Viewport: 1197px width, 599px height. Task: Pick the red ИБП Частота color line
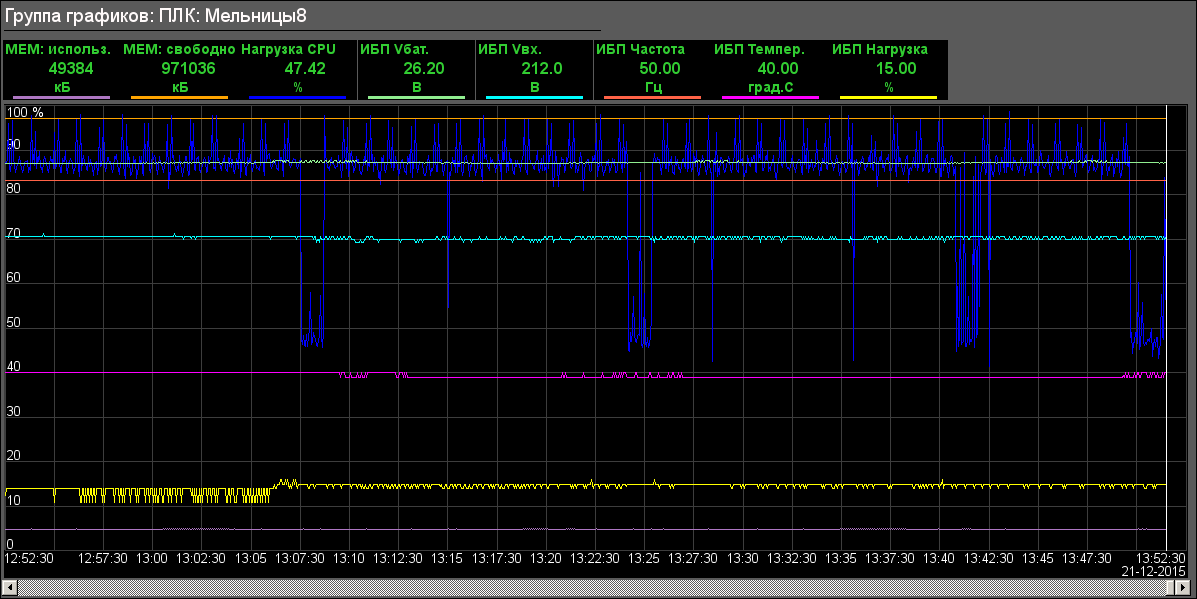[x=652, y=98]
